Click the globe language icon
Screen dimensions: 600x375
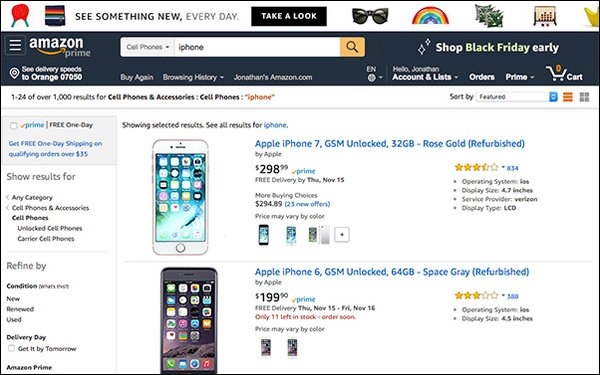(371, 78)
